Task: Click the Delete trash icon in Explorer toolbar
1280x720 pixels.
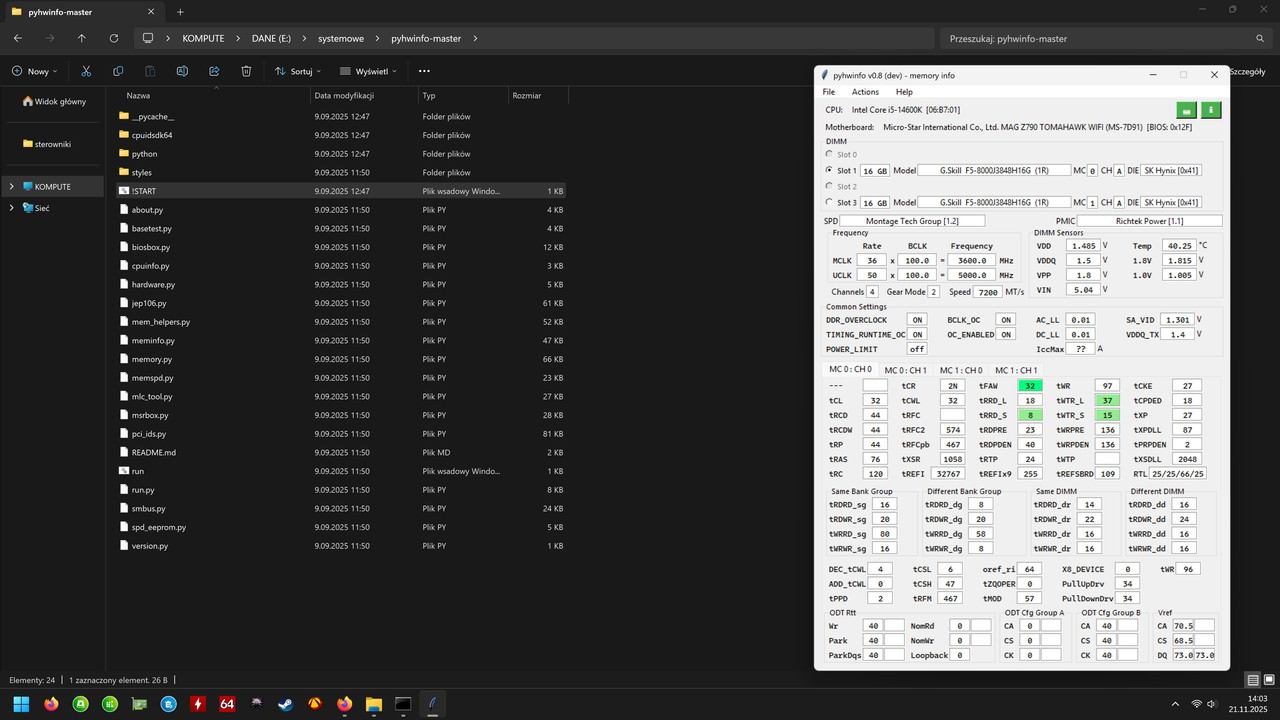Action: (x=246, y=71)
